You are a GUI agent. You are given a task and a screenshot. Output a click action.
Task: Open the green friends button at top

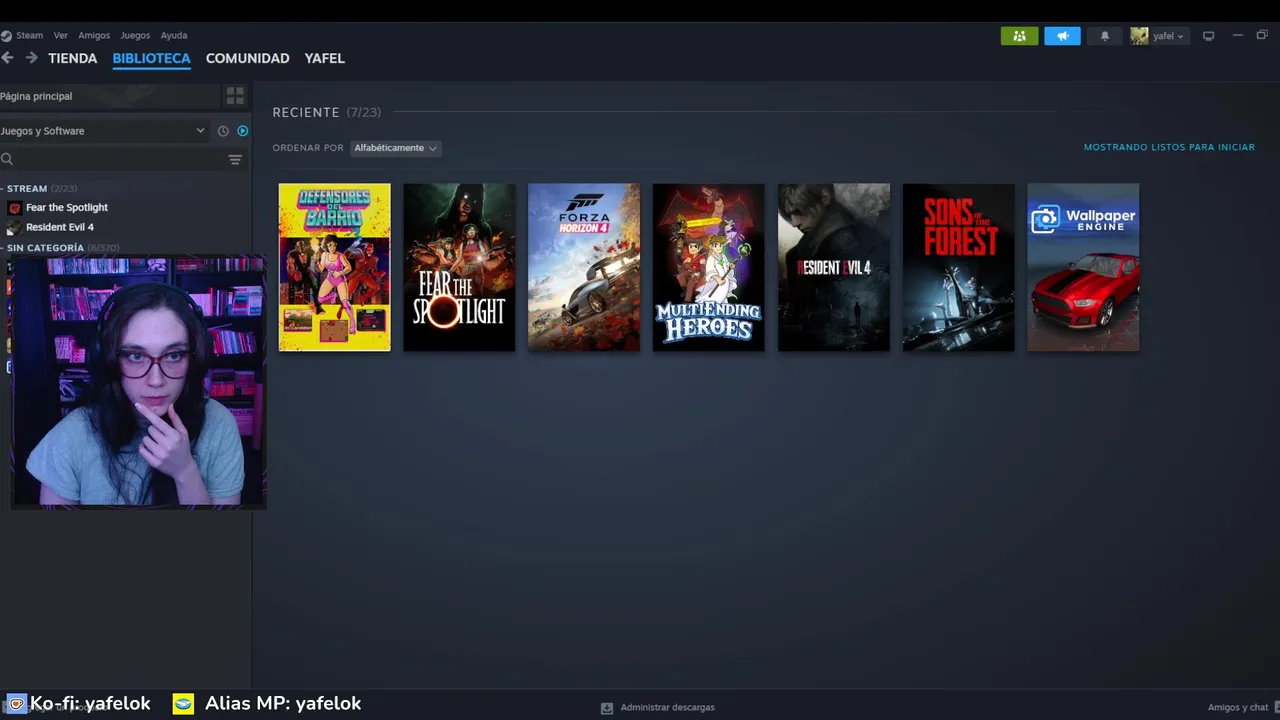coord(1019,36)
